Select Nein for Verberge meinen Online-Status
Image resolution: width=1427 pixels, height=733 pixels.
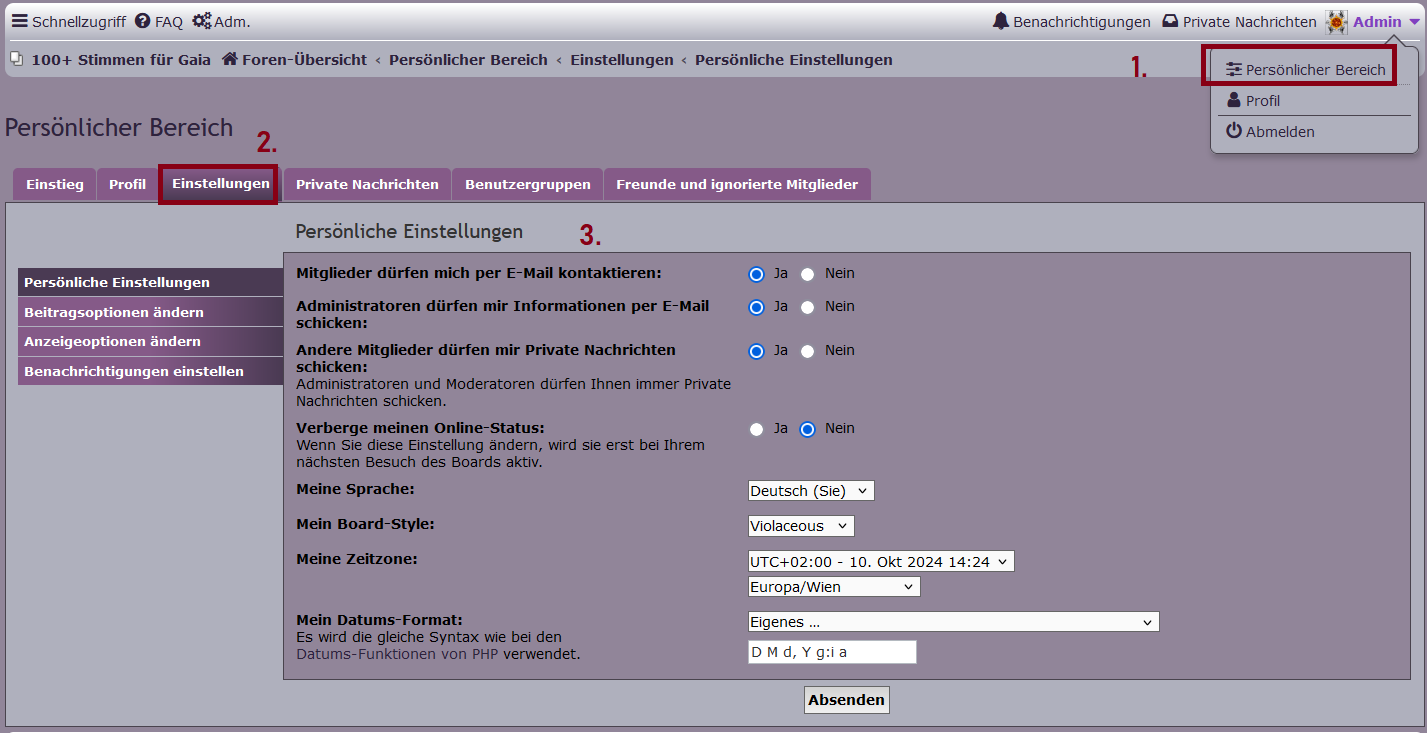click(808, 429)
